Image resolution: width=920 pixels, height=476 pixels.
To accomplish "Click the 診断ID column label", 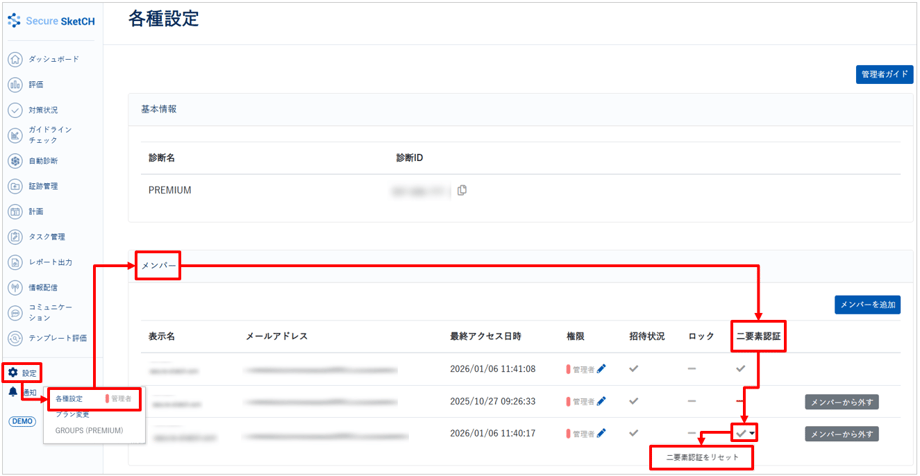I will [x=410, y=158].
